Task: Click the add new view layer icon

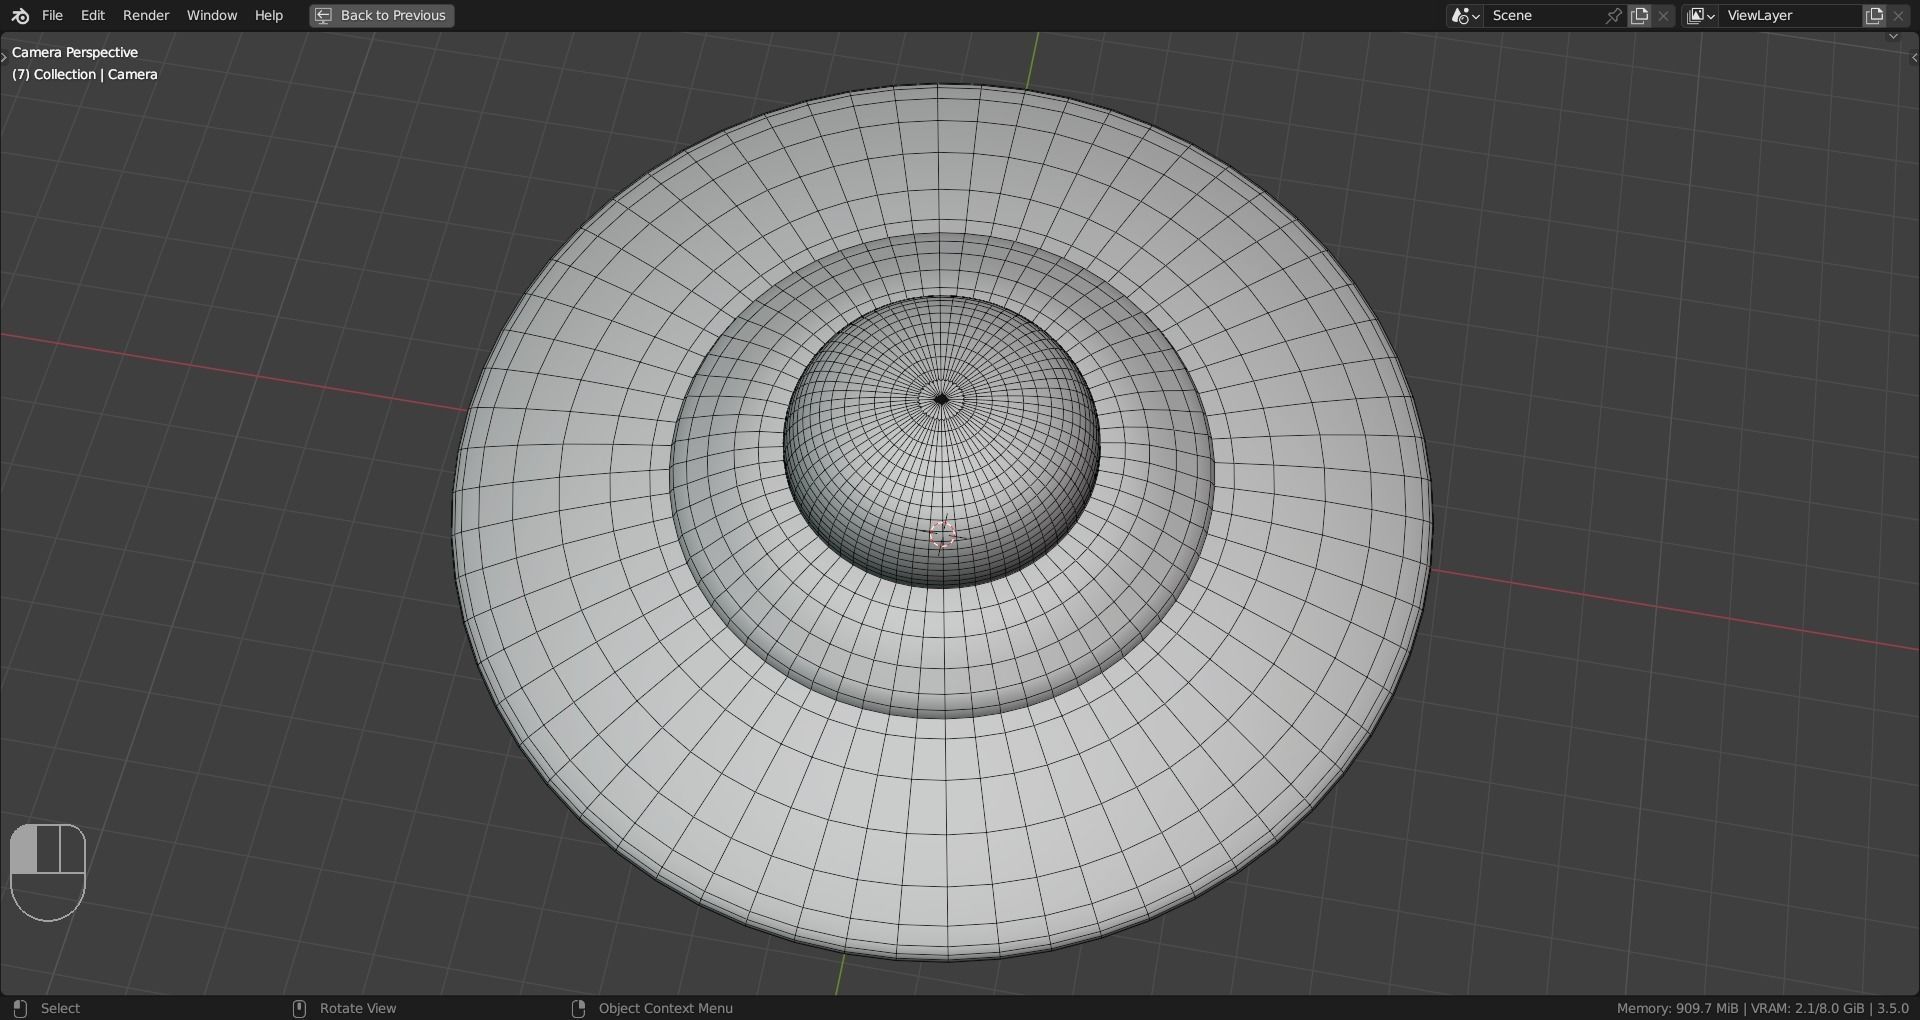Action: [x=1874, y=16]
